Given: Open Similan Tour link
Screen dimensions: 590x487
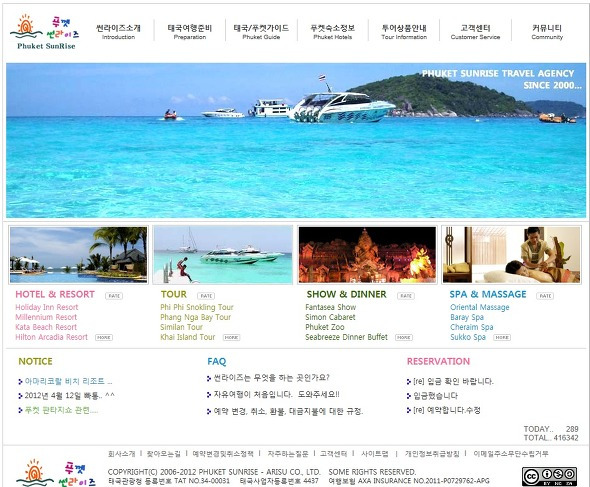Looking at the screenshot, I should [x=181, y=327].
